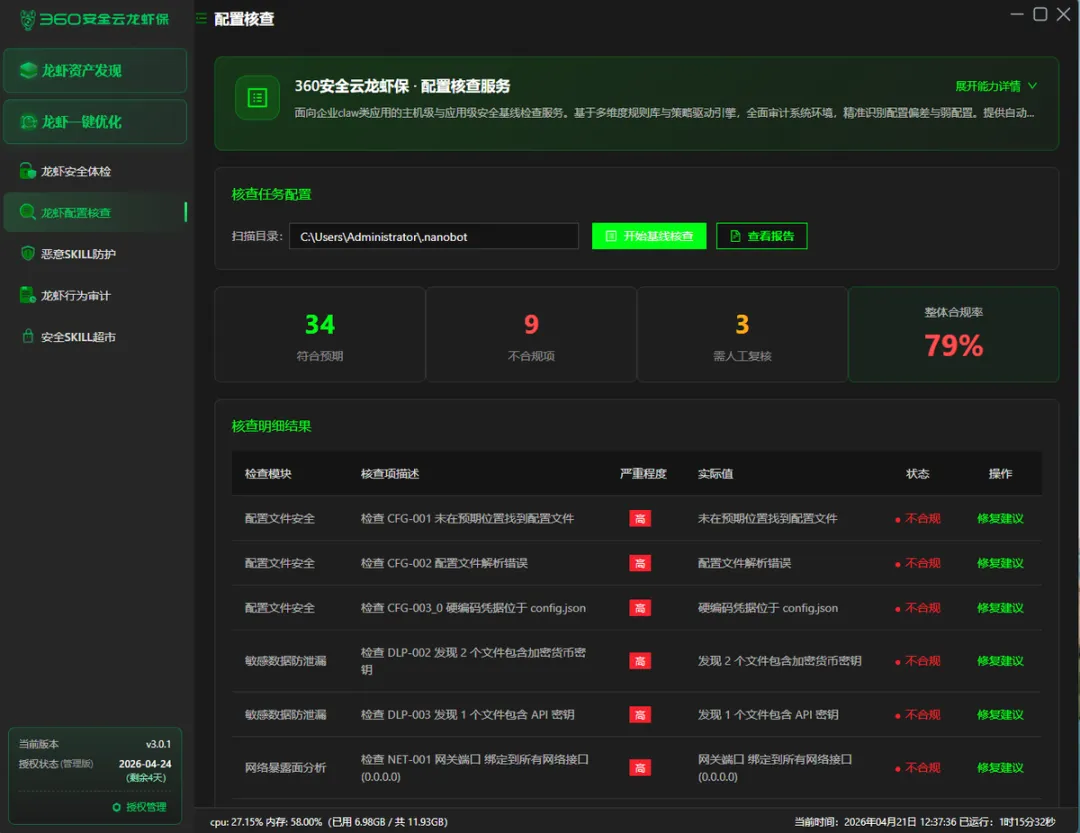
Task: Open 修复建议 for DLP-003 row
Action: point(1000,715)
